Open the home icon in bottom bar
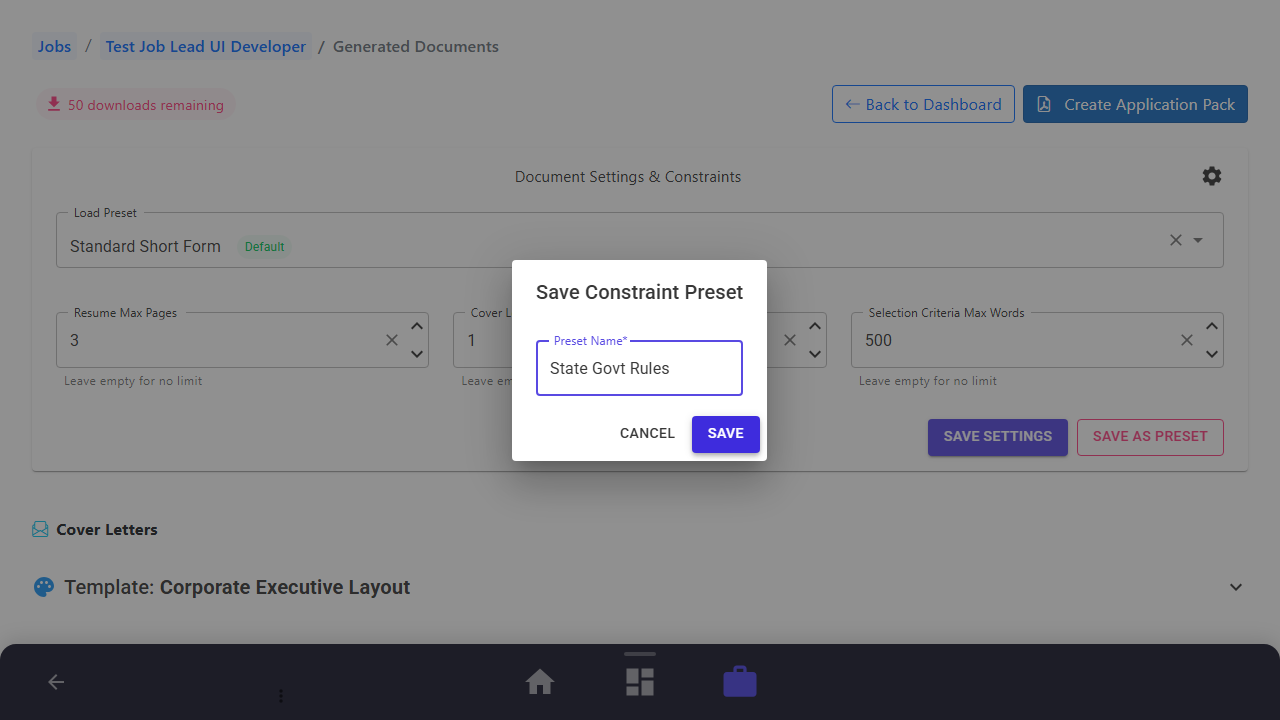This screenshot has width=1280, height=720. [540, 682]
